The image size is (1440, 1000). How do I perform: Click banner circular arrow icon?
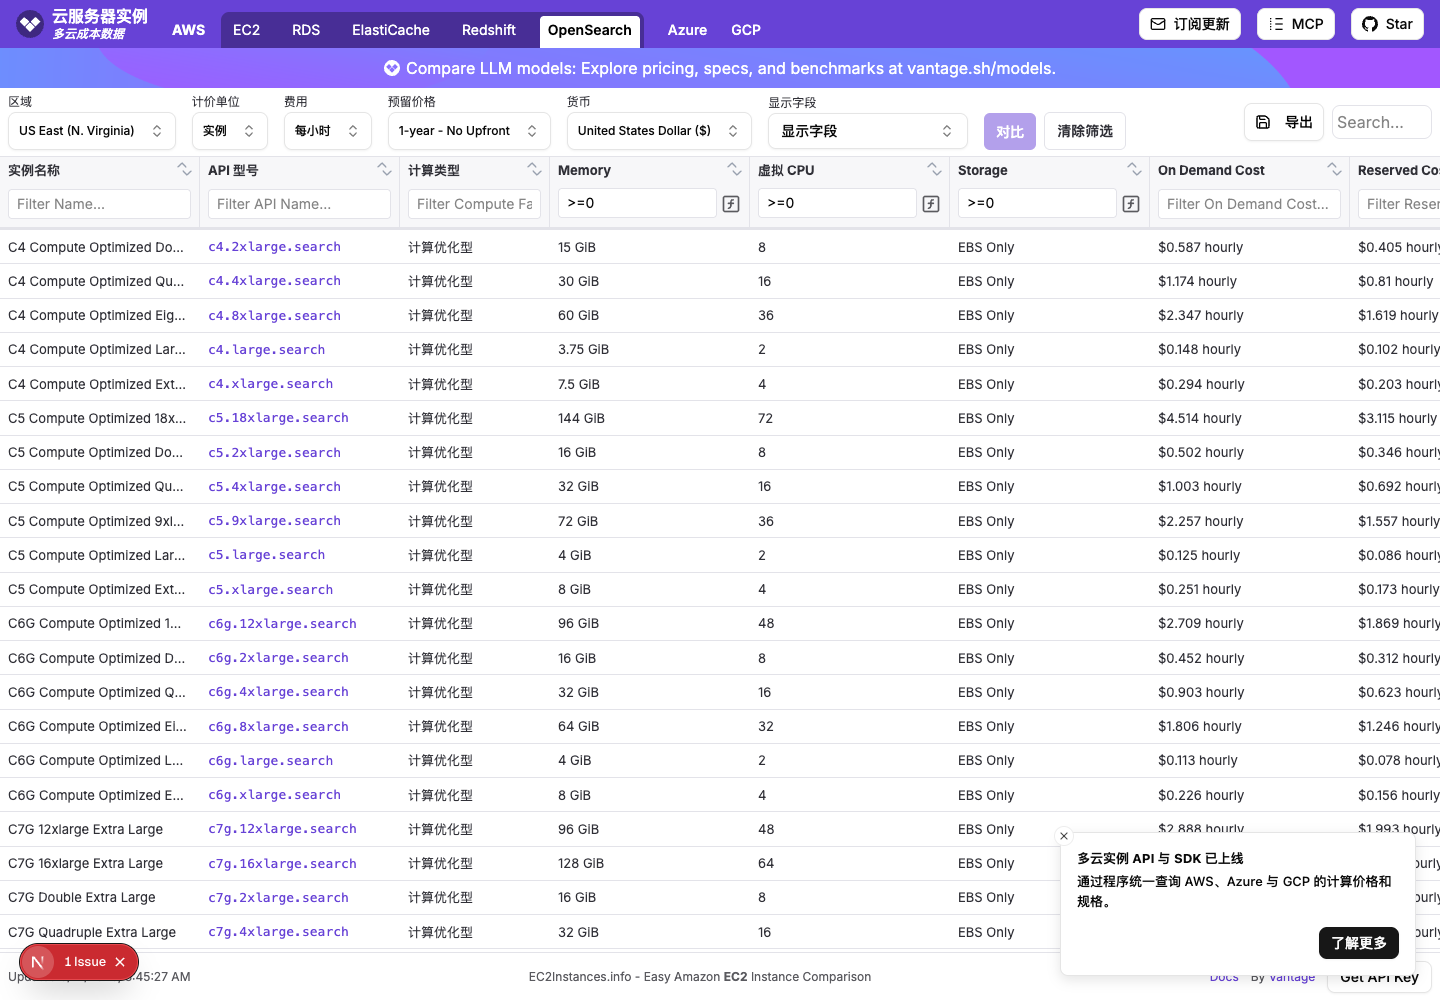click(x=392, y=68)
